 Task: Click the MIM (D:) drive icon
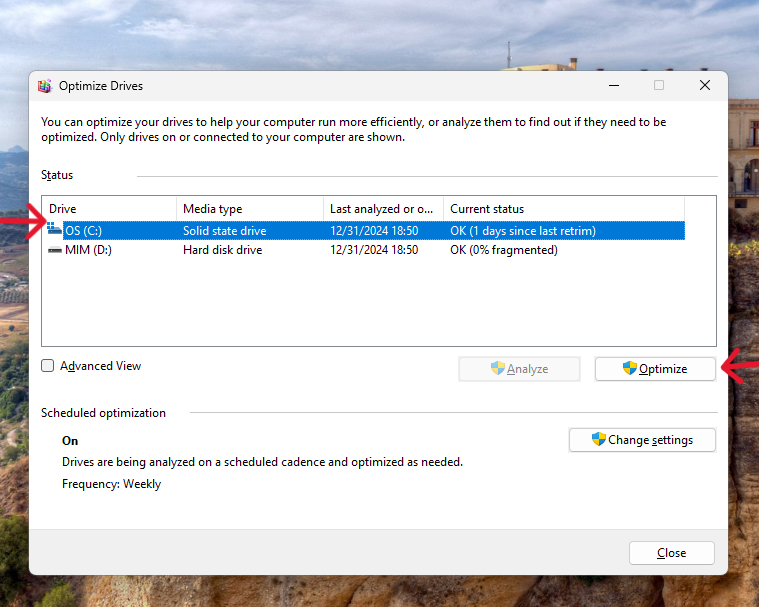tap(55, 250)
